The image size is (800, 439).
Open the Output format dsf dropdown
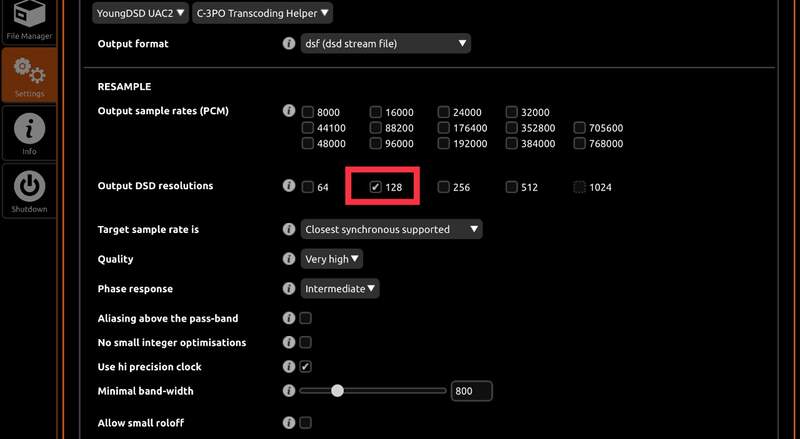[386, 44]
